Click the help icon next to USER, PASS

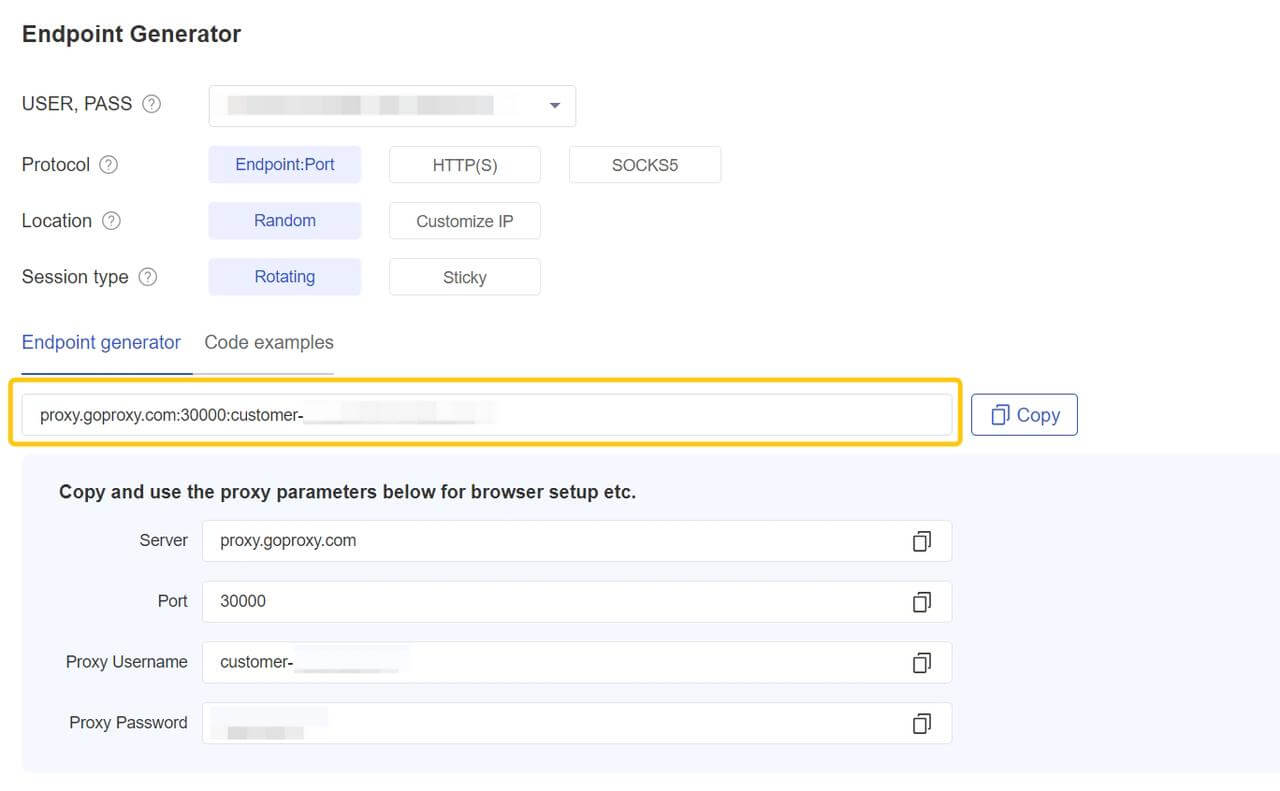[x=151, y=104]
